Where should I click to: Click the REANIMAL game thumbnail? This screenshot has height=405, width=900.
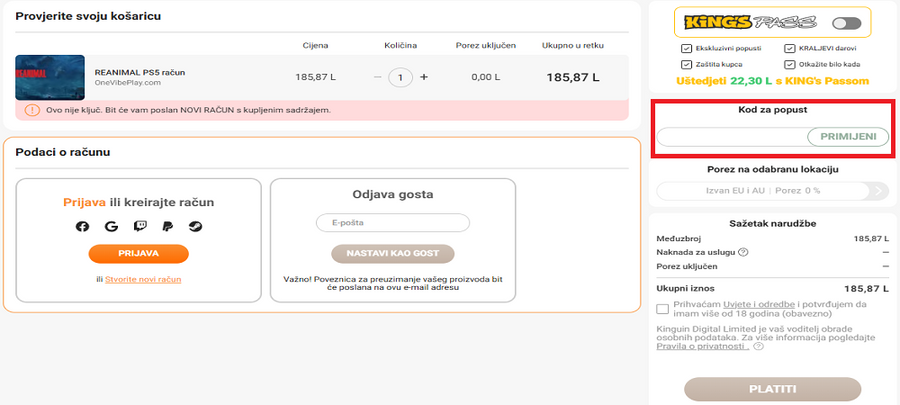click(x=50, y=77)
